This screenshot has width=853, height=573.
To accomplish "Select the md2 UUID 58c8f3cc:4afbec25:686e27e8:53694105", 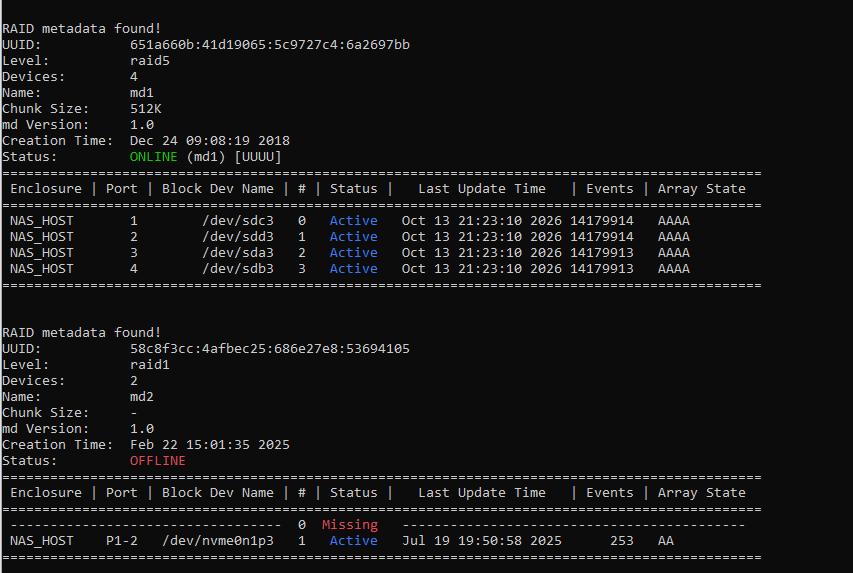I will coord(270,348).
